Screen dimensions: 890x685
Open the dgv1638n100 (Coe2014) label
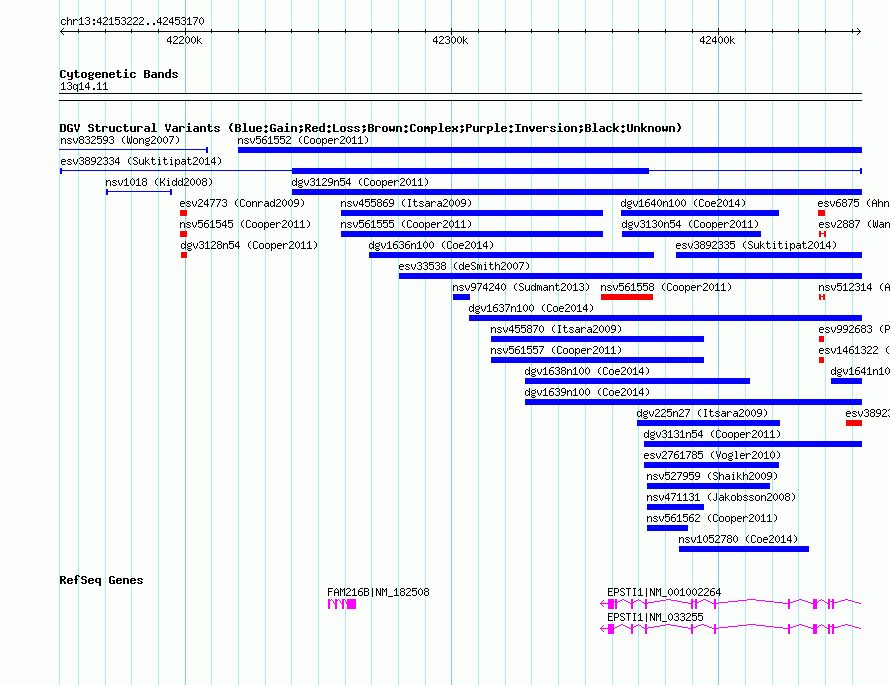point(587,371)
